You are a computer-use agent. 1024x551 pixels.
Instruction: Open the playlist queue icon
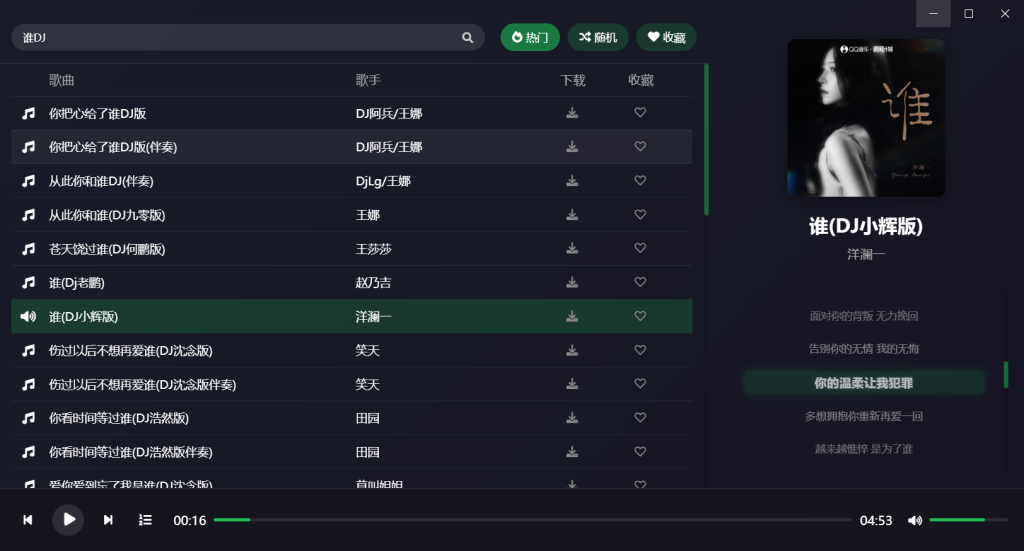[x=145, y=520]
